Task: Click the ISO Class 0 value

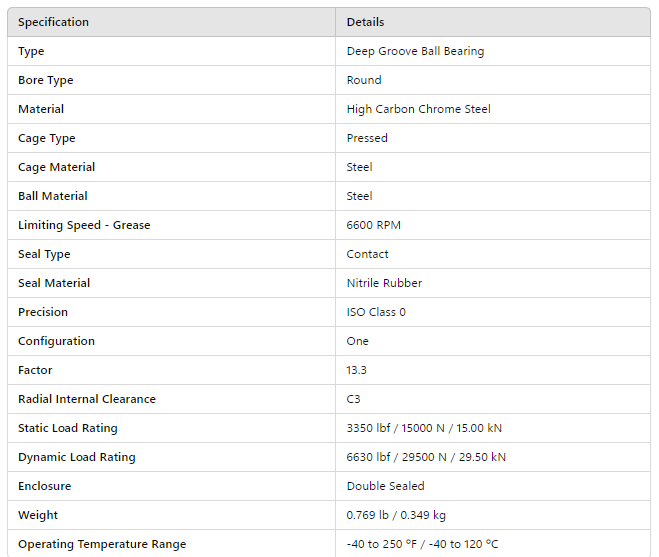Action: click(376, 312)
